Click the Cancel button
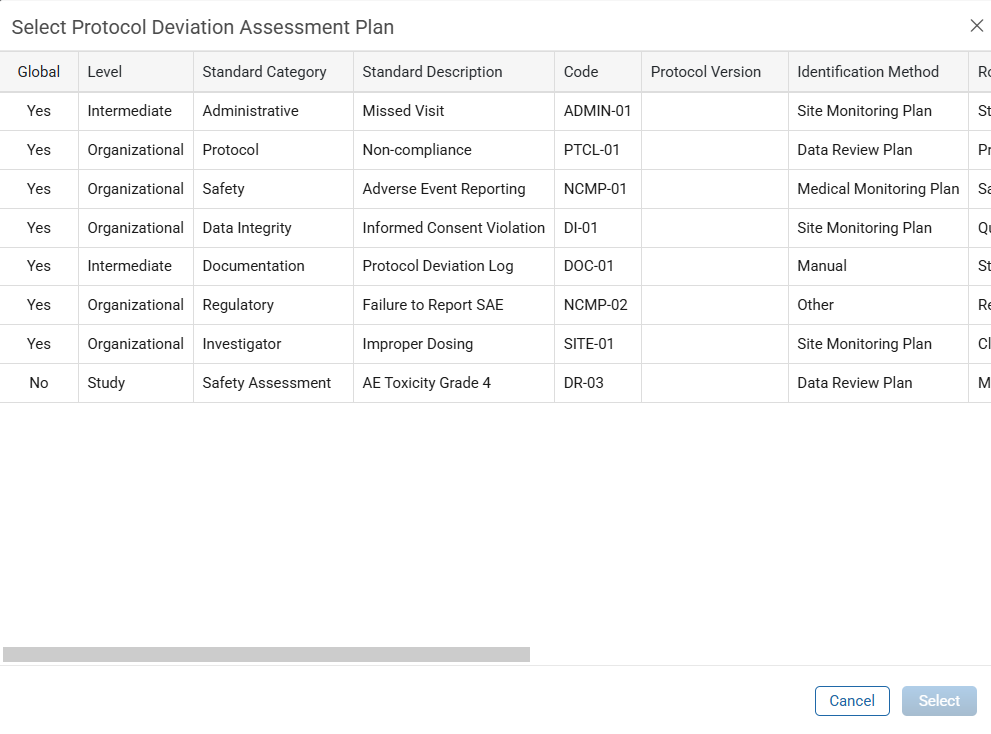This screenshot has height=734, width=991. [x=852, y=700]
